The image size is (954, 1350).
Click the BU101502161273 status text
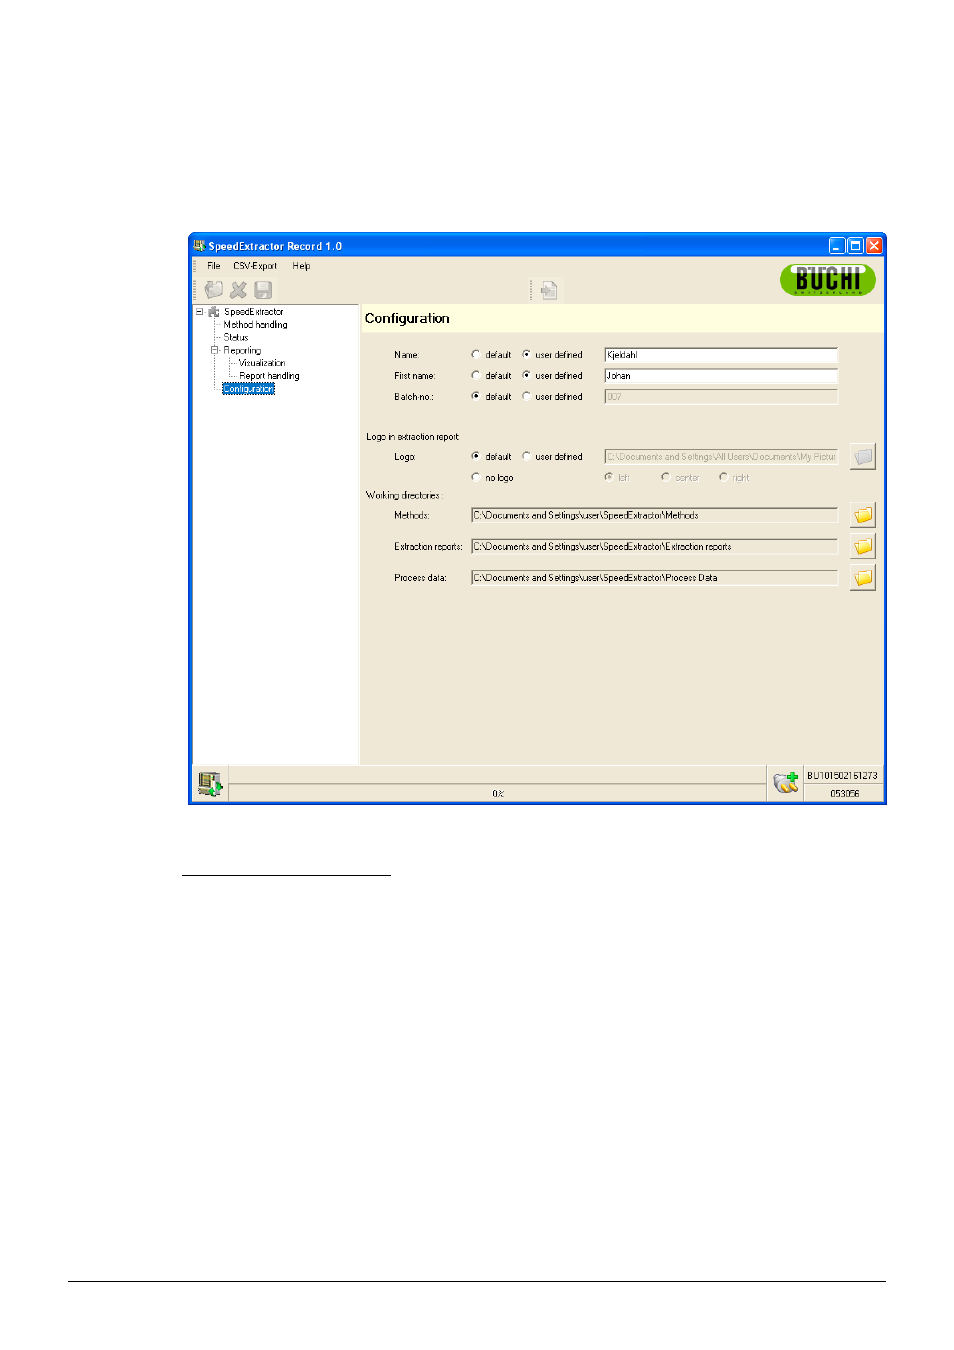(842, 776)
